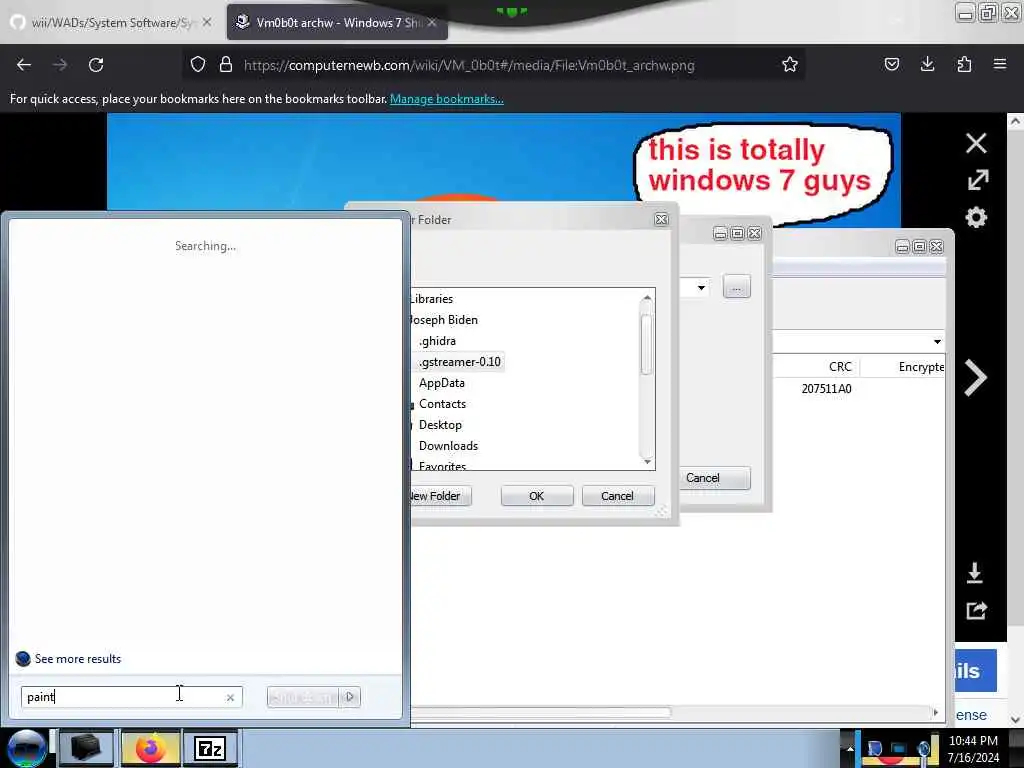Open the media viewer settings gear
The height and width of the screenshot is (768, 1024).
(x=976, y=217)
